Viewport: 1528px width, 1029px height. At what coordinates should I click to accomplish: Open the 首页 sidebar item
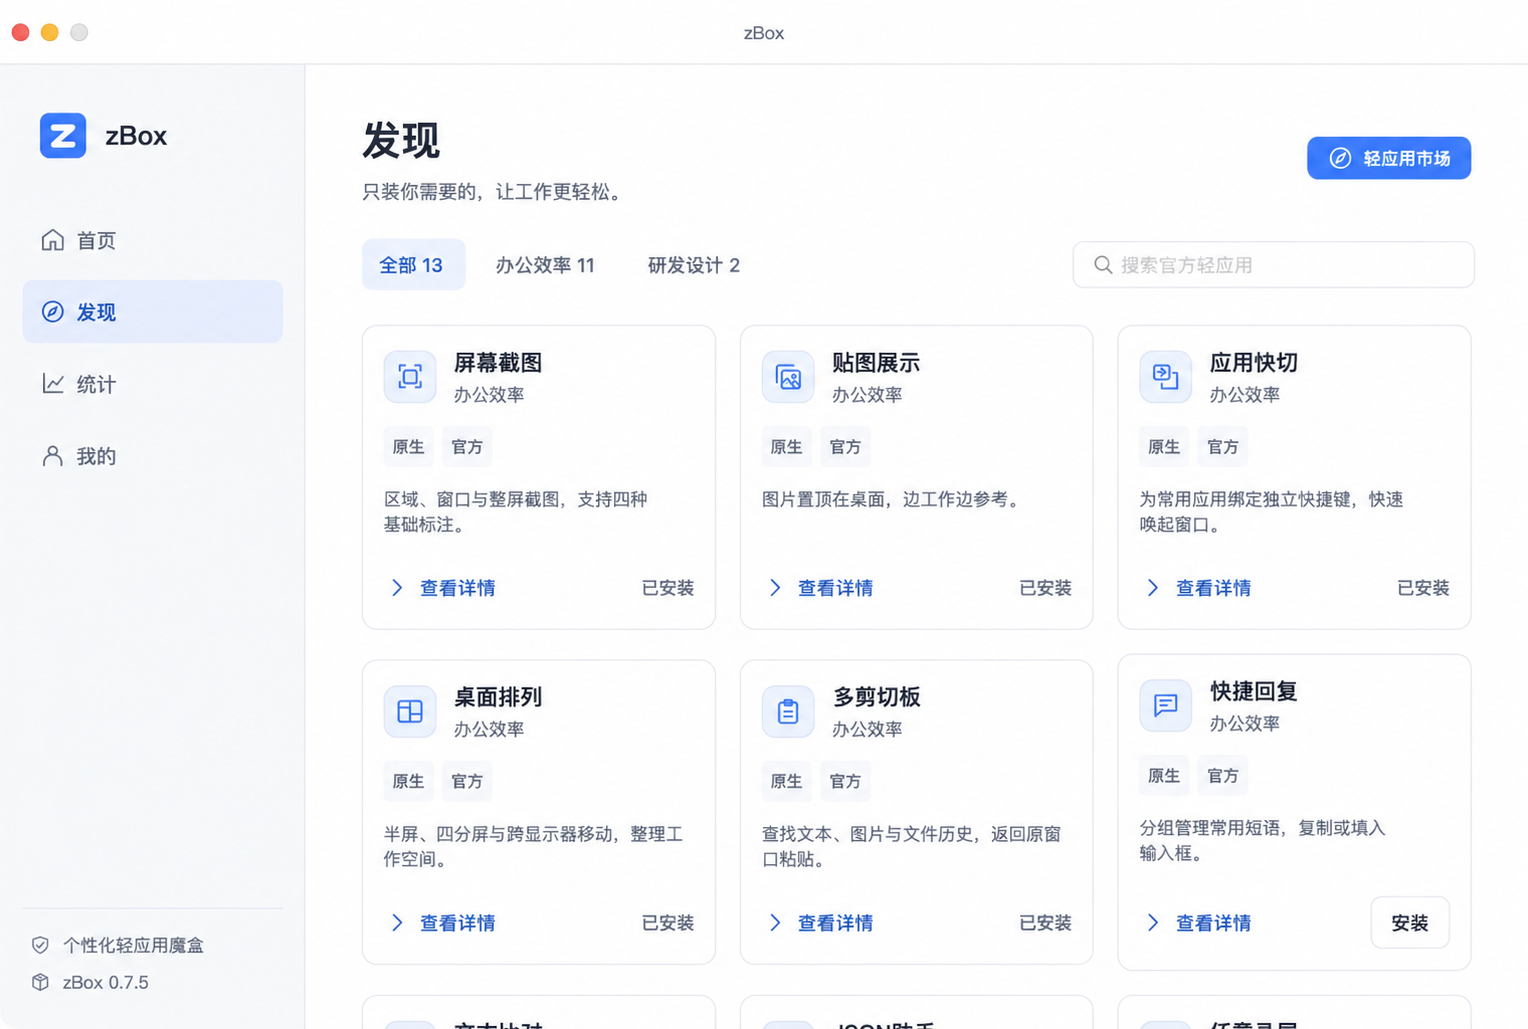click(153, 240)
